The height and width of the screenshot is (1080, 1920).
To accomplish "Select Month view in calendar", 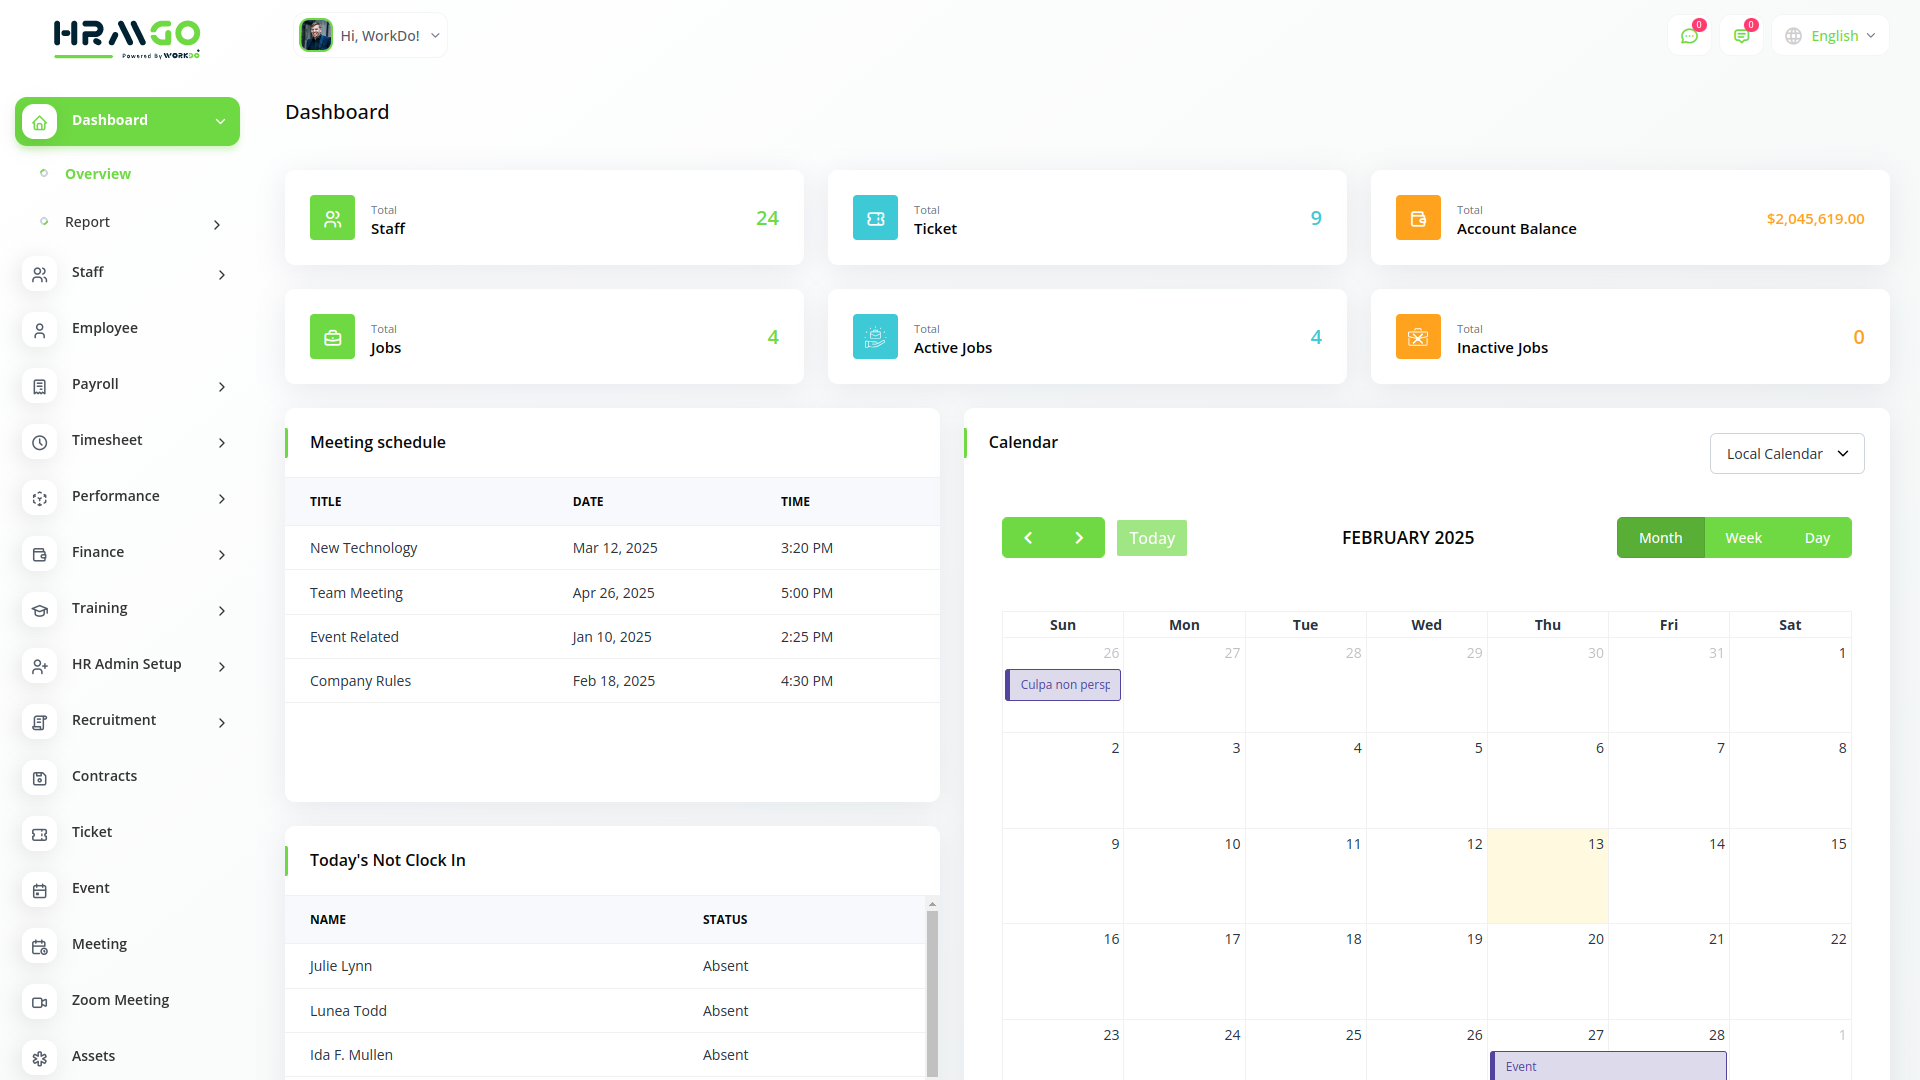I will (1660, 538).
